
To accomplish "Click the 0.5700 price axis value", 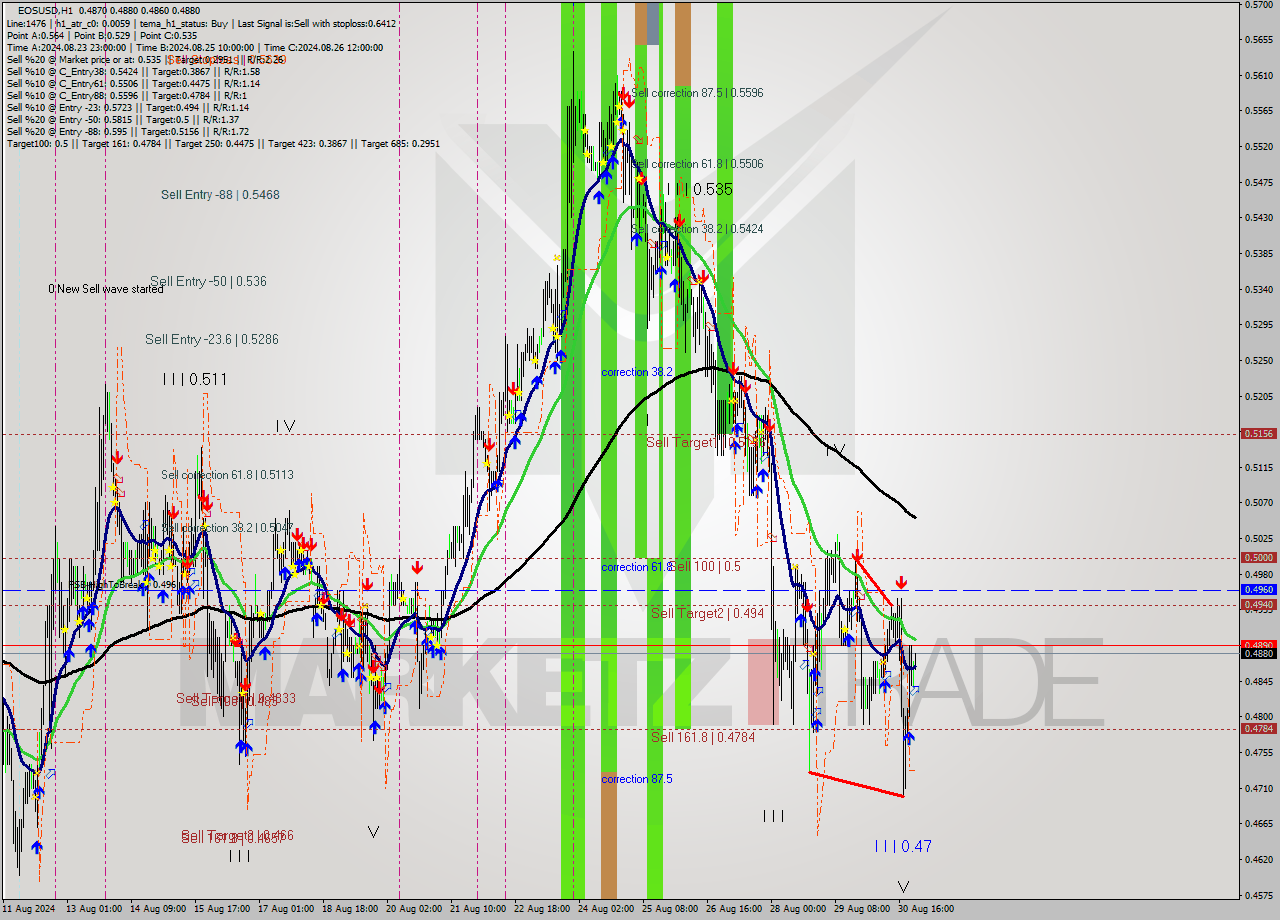I will point(1258,5).
